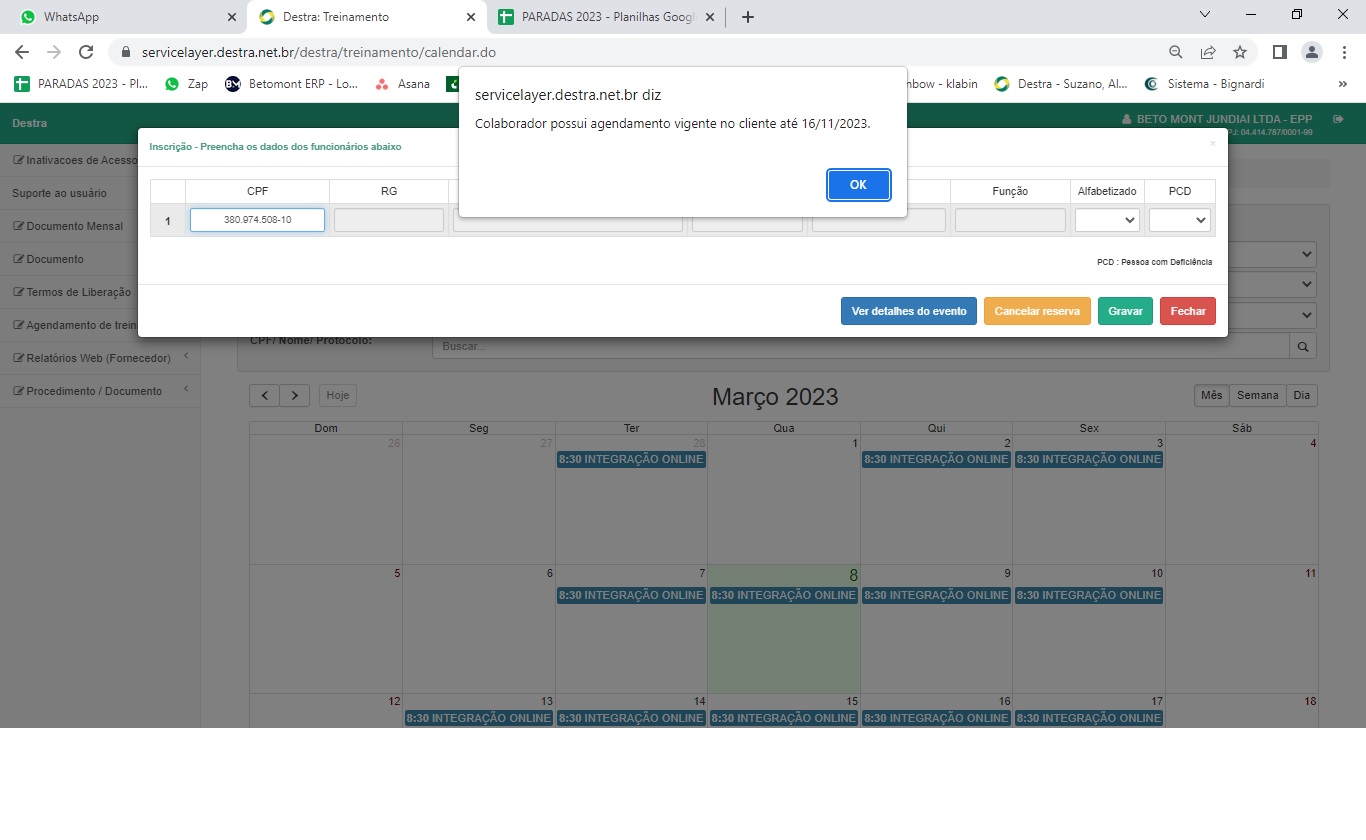The height and width of the screenshot is (840, 1366).
Task: Switch to PARADAS 2023 spreadsheet tab
Action: (600, 17)
